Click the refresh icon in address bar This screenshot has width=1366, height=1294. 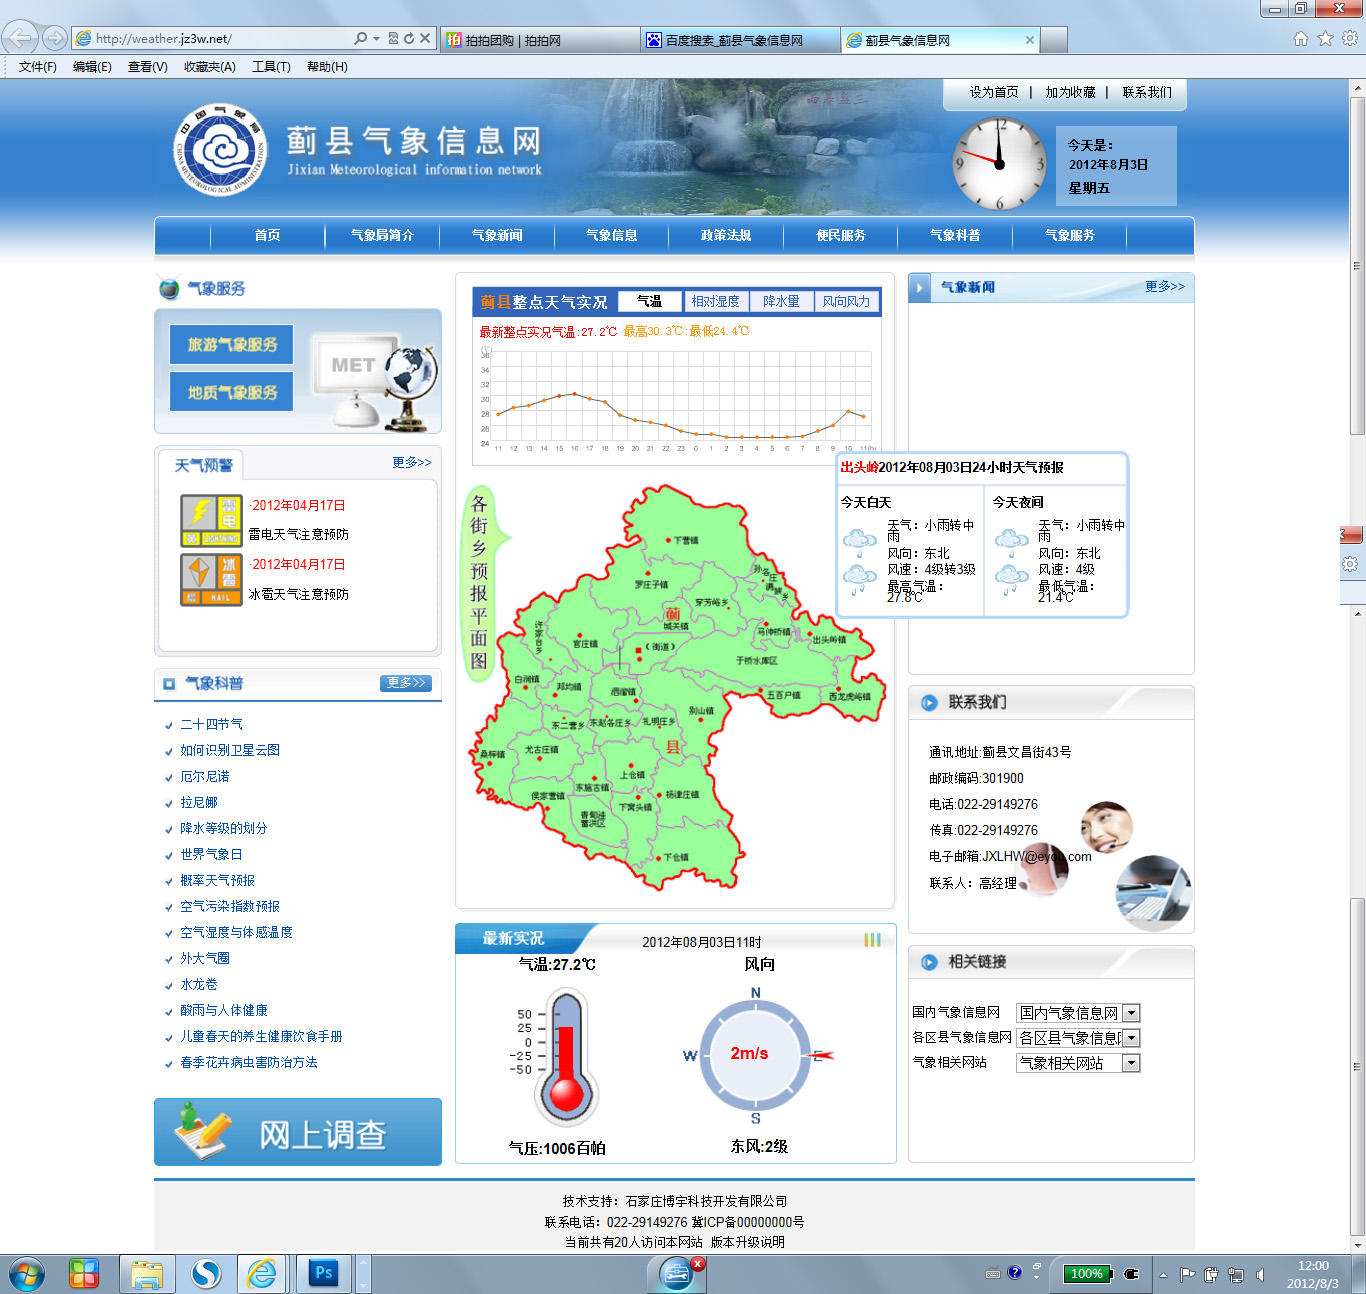408,38
